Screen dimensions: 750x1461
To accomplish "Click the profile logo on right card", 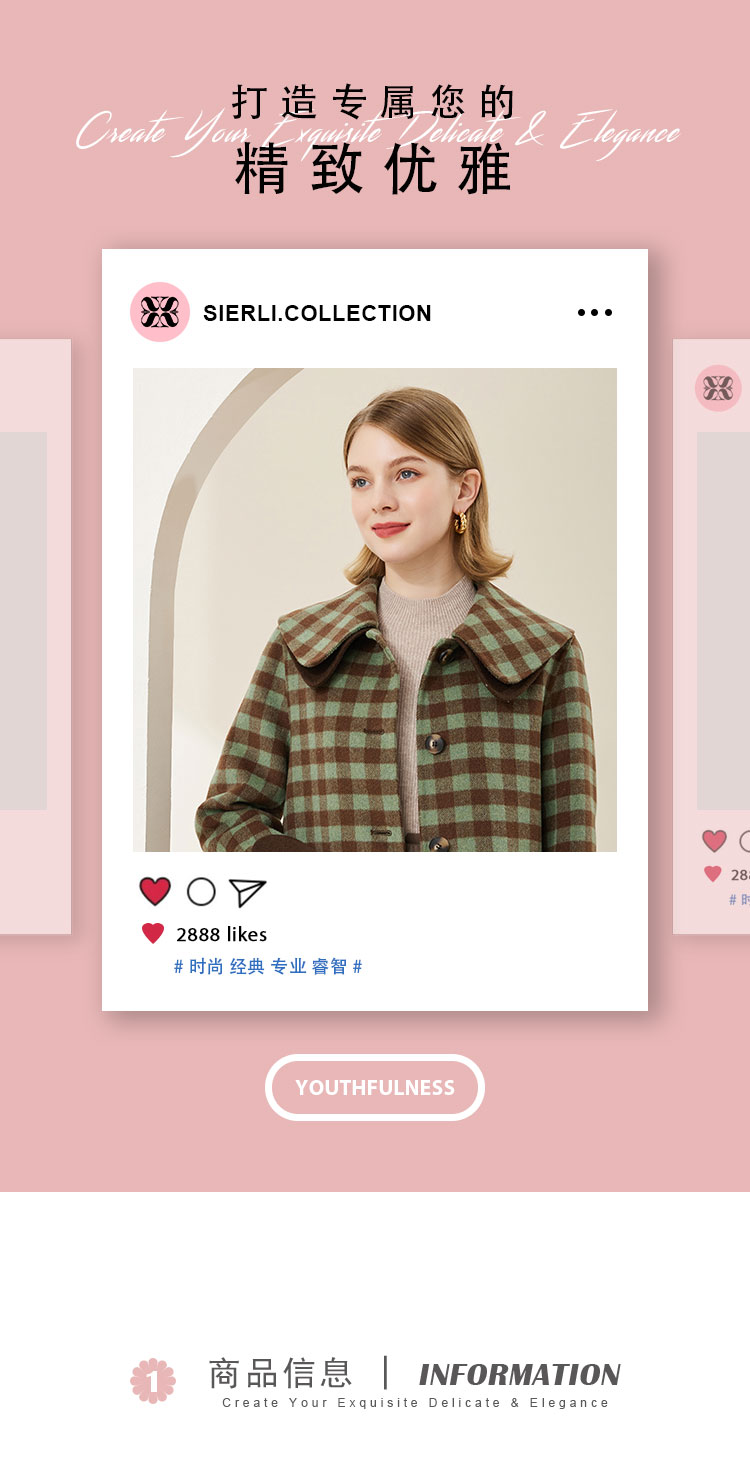I will click(x=718, y=388).
